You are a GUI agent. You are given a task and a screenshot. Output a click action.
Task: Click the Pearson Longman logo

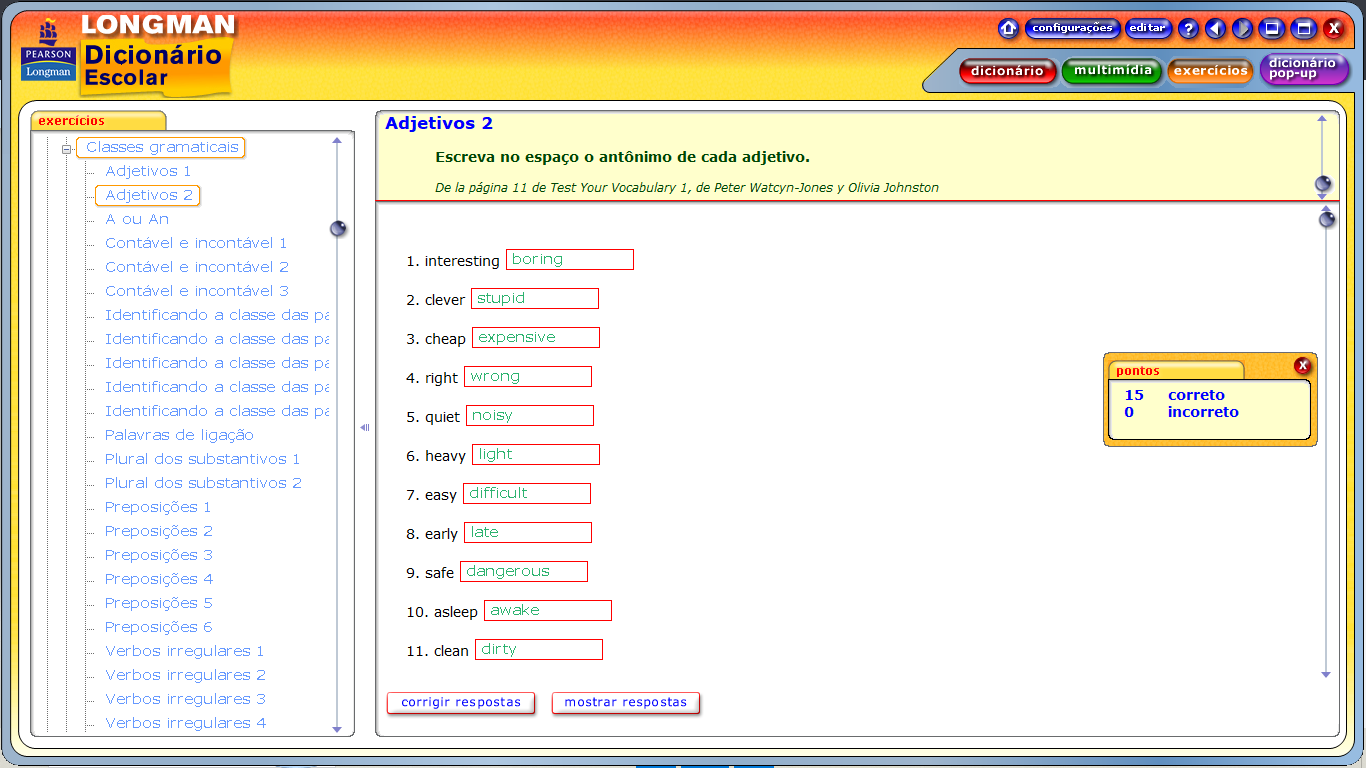click(x=48, y=49)
